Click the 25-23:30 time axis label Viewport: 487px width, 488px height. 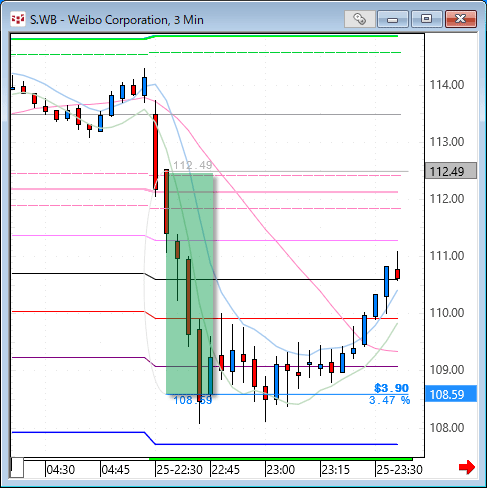point(400,470)
